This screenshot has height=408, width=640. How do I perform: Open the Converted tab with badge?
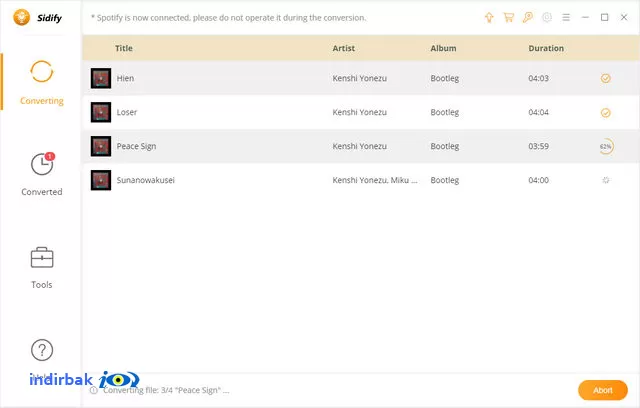(42, 174)
